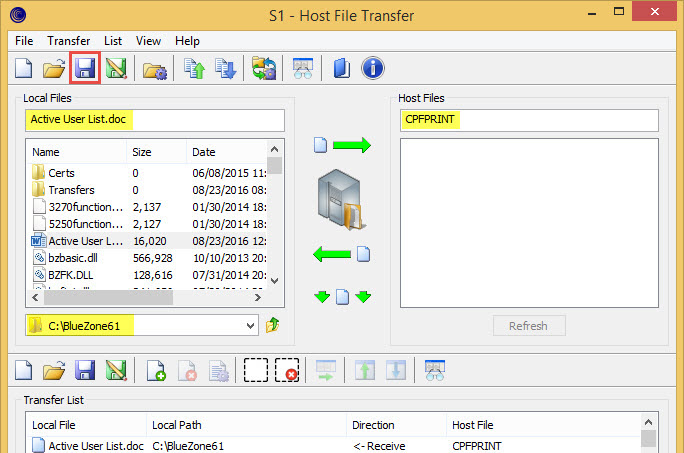Click the local files horizontal scroll right arrow
The image size is (684, 453).
tap(258, 298)
